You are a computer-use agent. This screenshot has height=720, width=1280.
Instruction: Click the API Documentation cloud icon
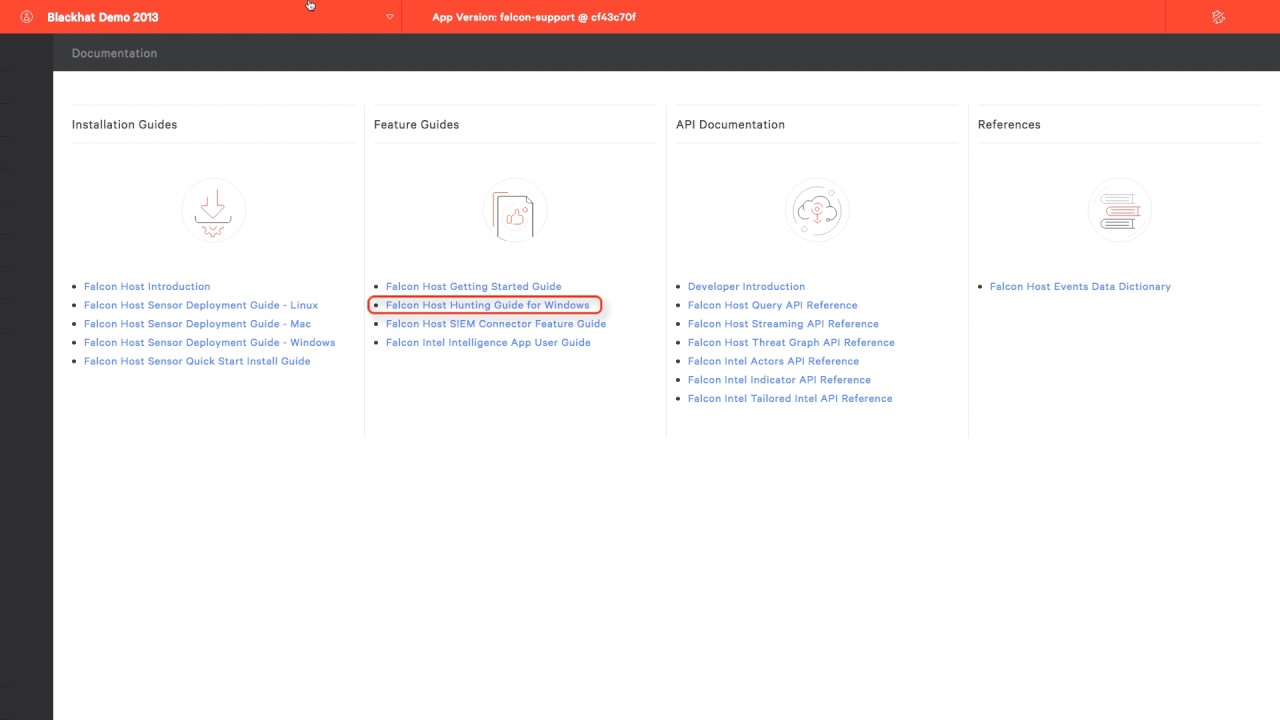[x=817, y=210]
